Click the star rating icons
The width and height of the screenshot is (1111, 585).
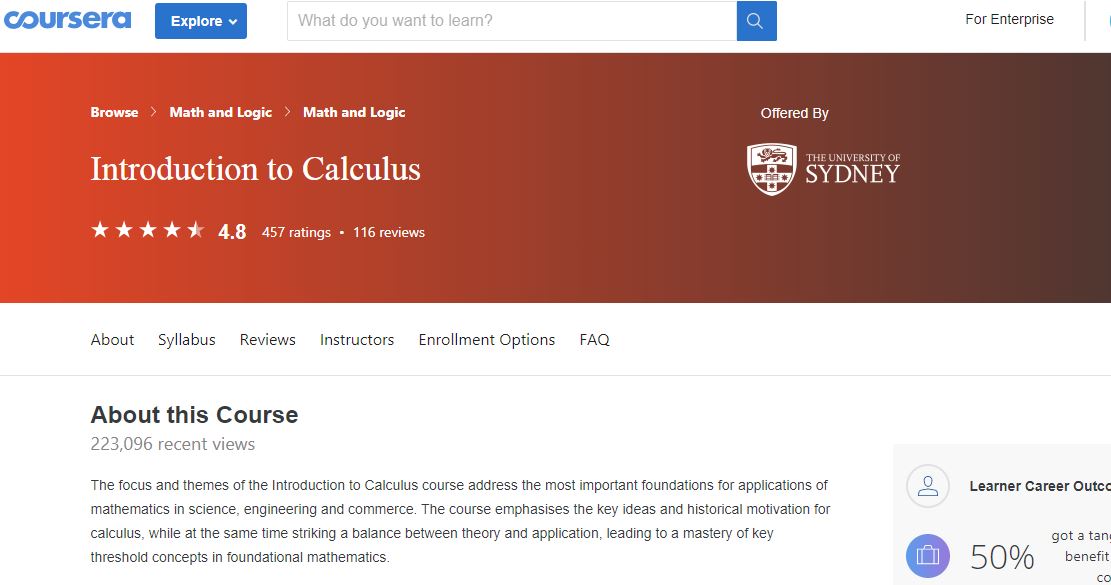click(148, 231)
